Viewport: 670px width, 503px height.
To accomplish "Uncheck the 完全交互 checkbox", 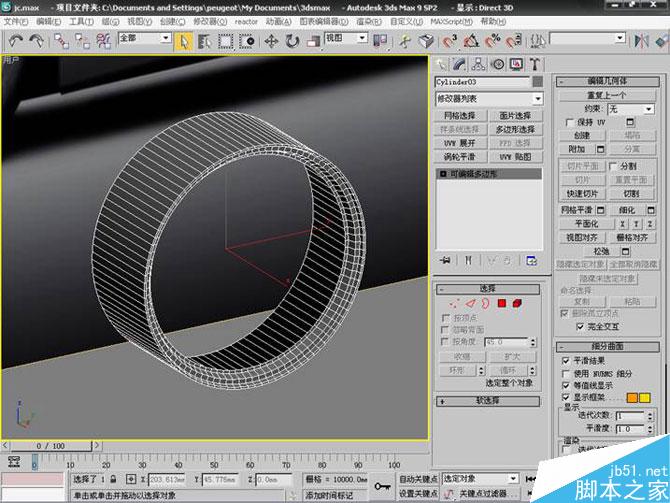I will [x=581, y=327].
